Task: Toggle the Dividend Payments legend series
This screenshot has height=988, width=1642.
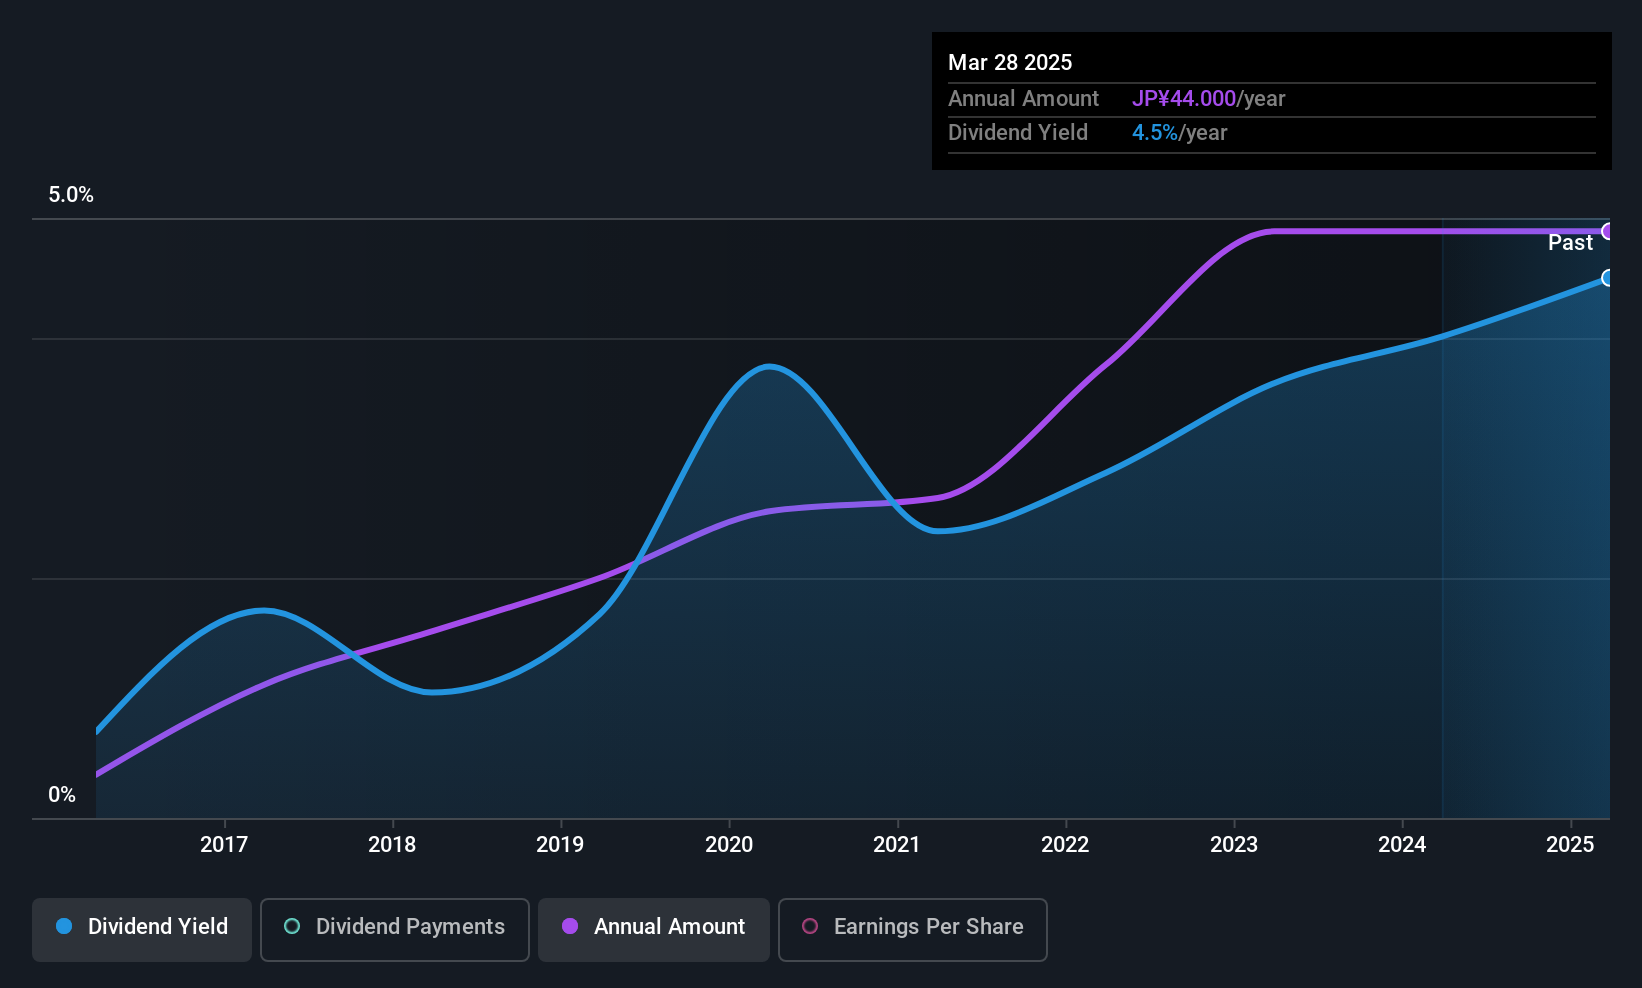Action: 395,929
